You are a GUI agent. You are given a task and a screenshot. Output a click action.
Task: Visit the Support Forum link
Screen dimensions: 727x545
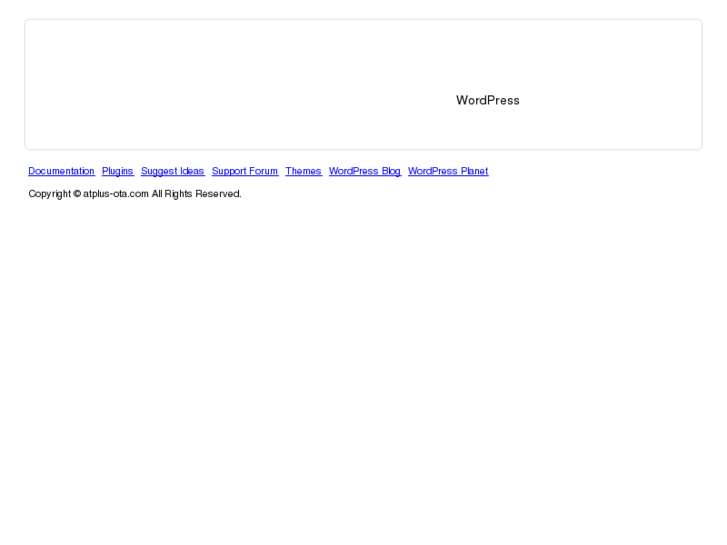click(x=245, y=171)
